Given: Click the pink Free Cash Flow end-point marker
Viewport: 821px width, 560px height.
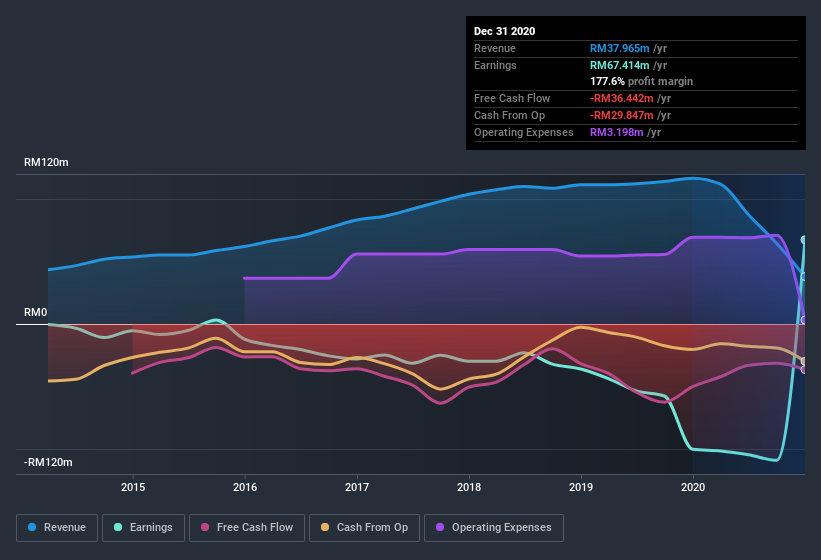Looking at the screenshot, I should (804, 369).
